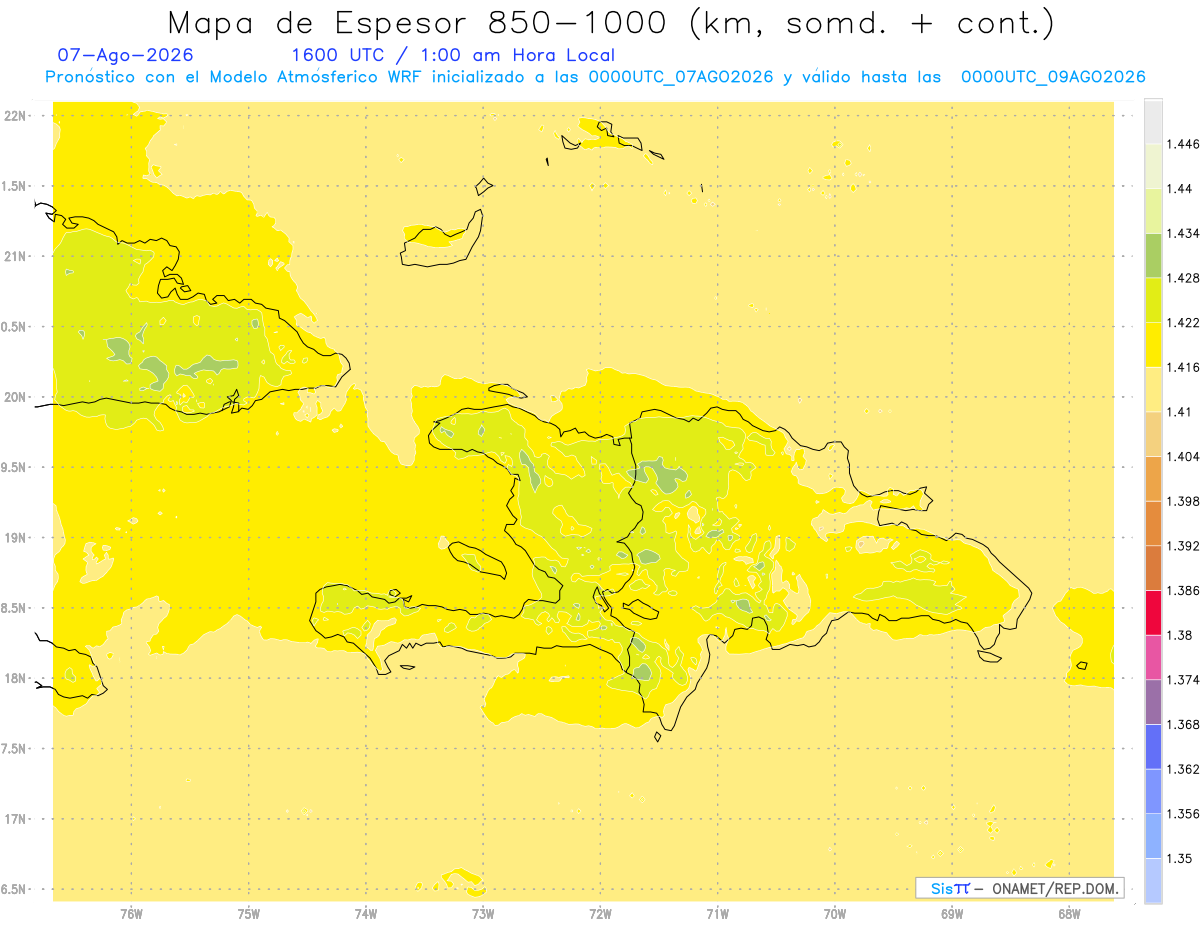Click legend value 1.41
This screenshot has width=1200, height=927.
coord(1179,412)
